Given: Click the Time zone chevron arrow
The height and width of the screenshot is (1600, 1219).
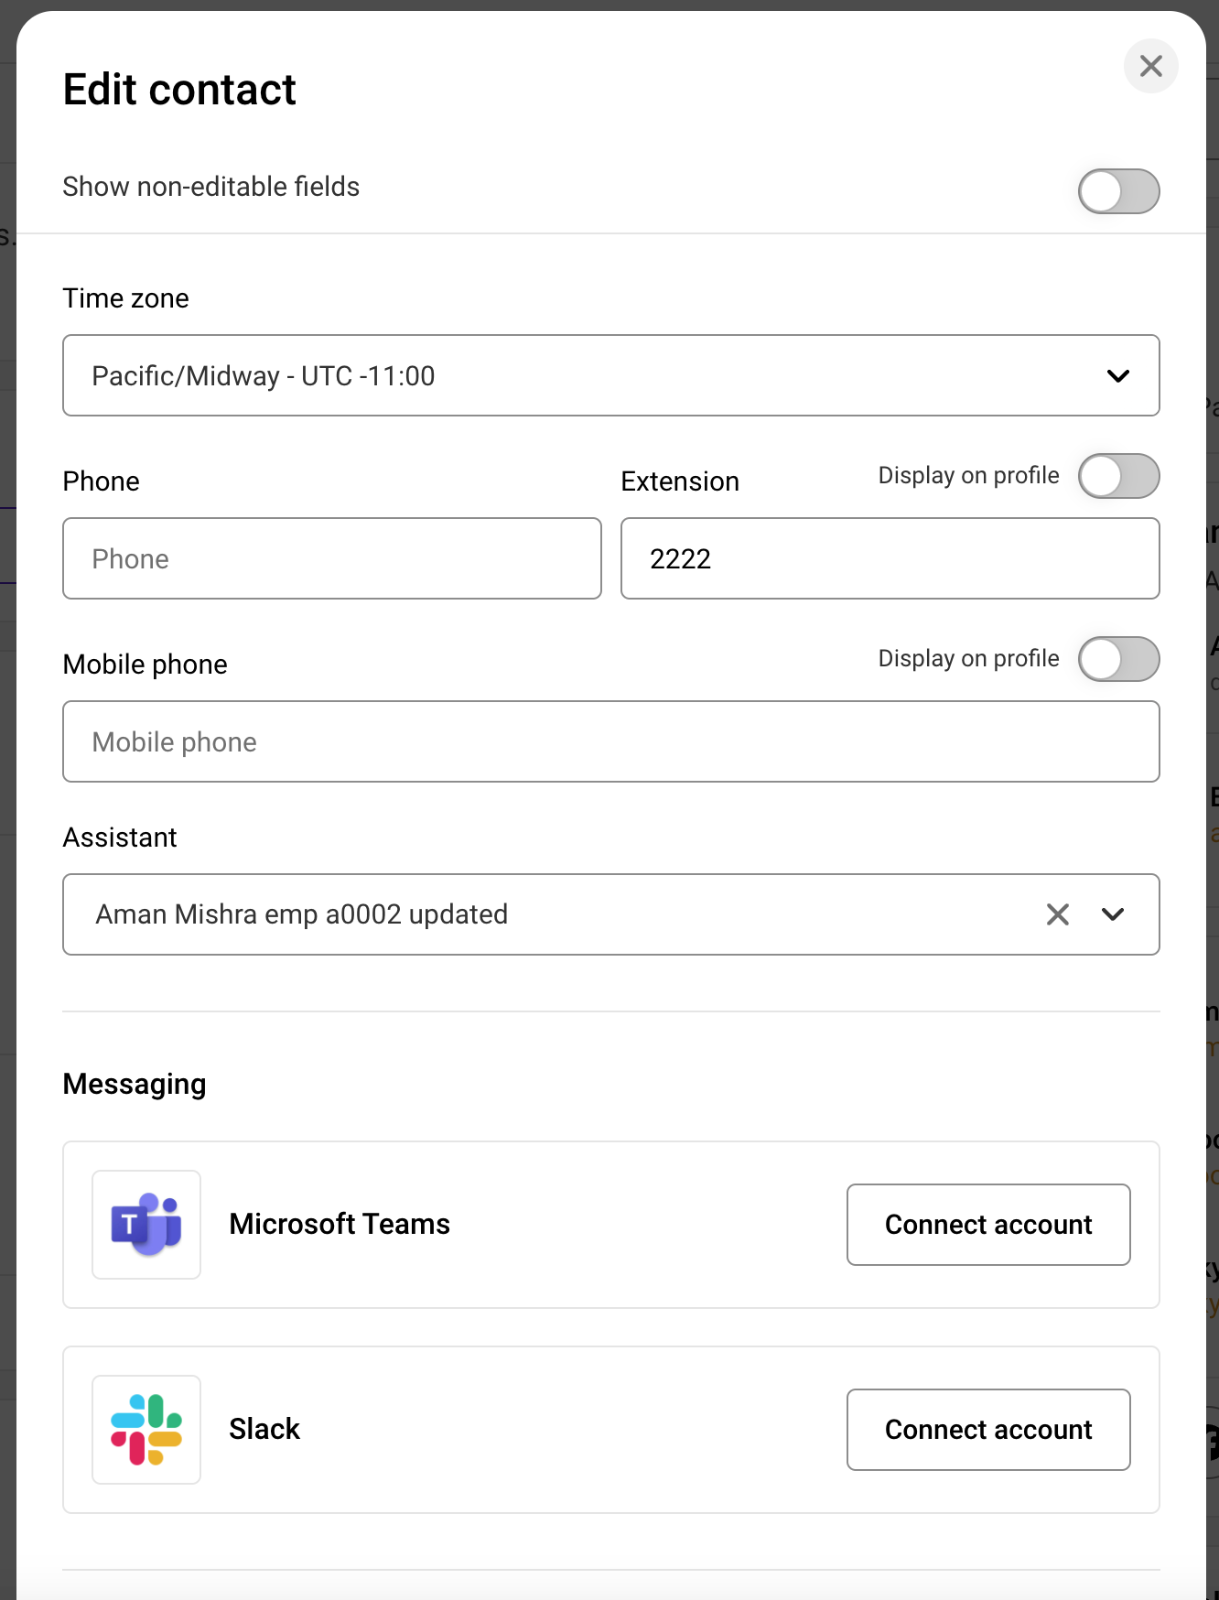Looking at the screenshot, I should (1117, 376).
